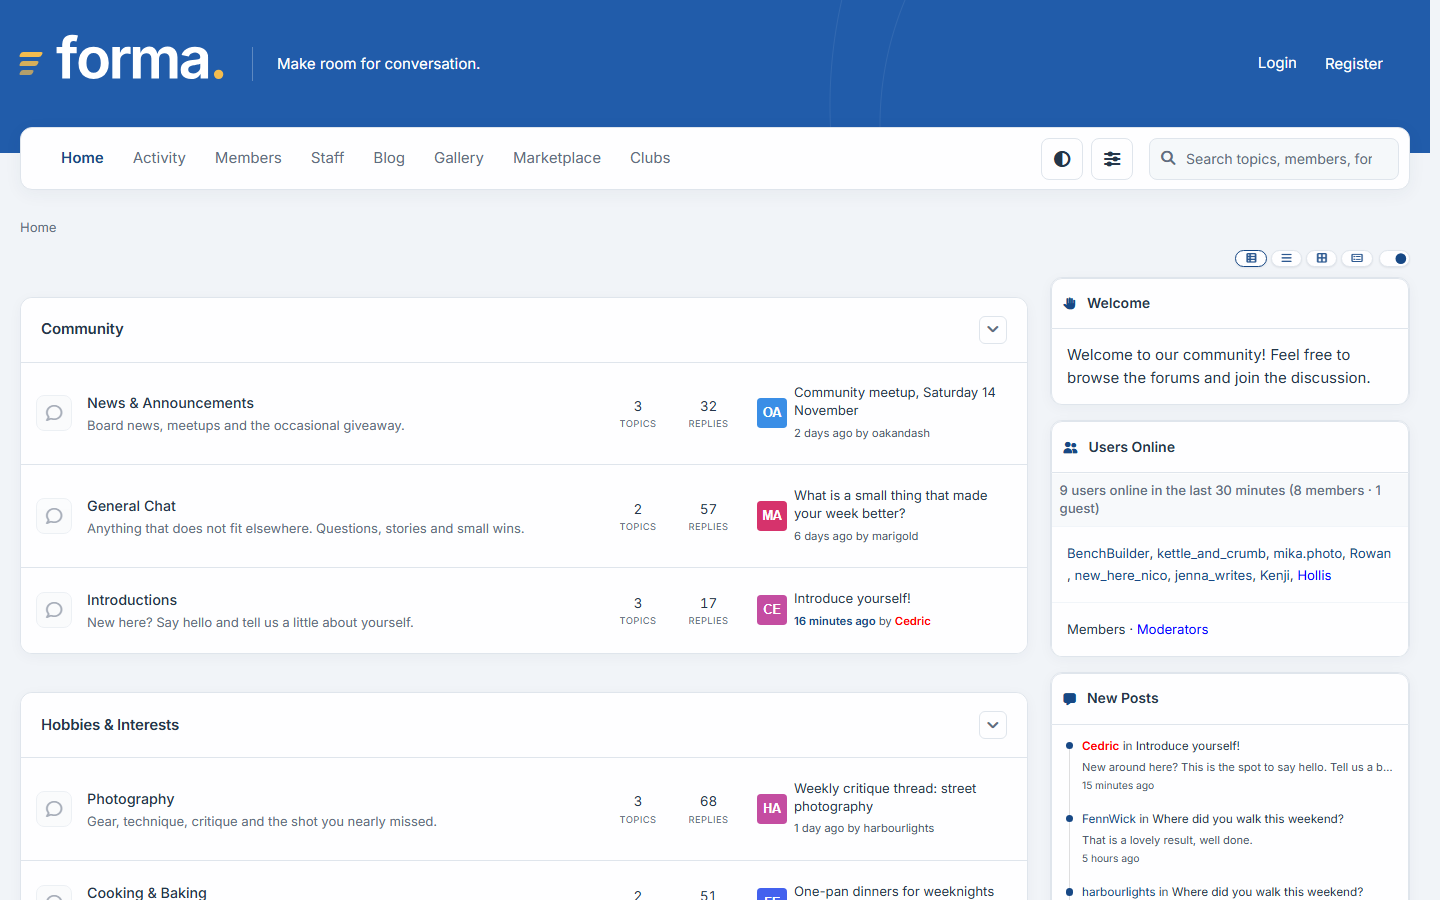1440x900 pixels.
Task: Collapse the Hobbies & Interests category chevron
Action: coord(993,725)
